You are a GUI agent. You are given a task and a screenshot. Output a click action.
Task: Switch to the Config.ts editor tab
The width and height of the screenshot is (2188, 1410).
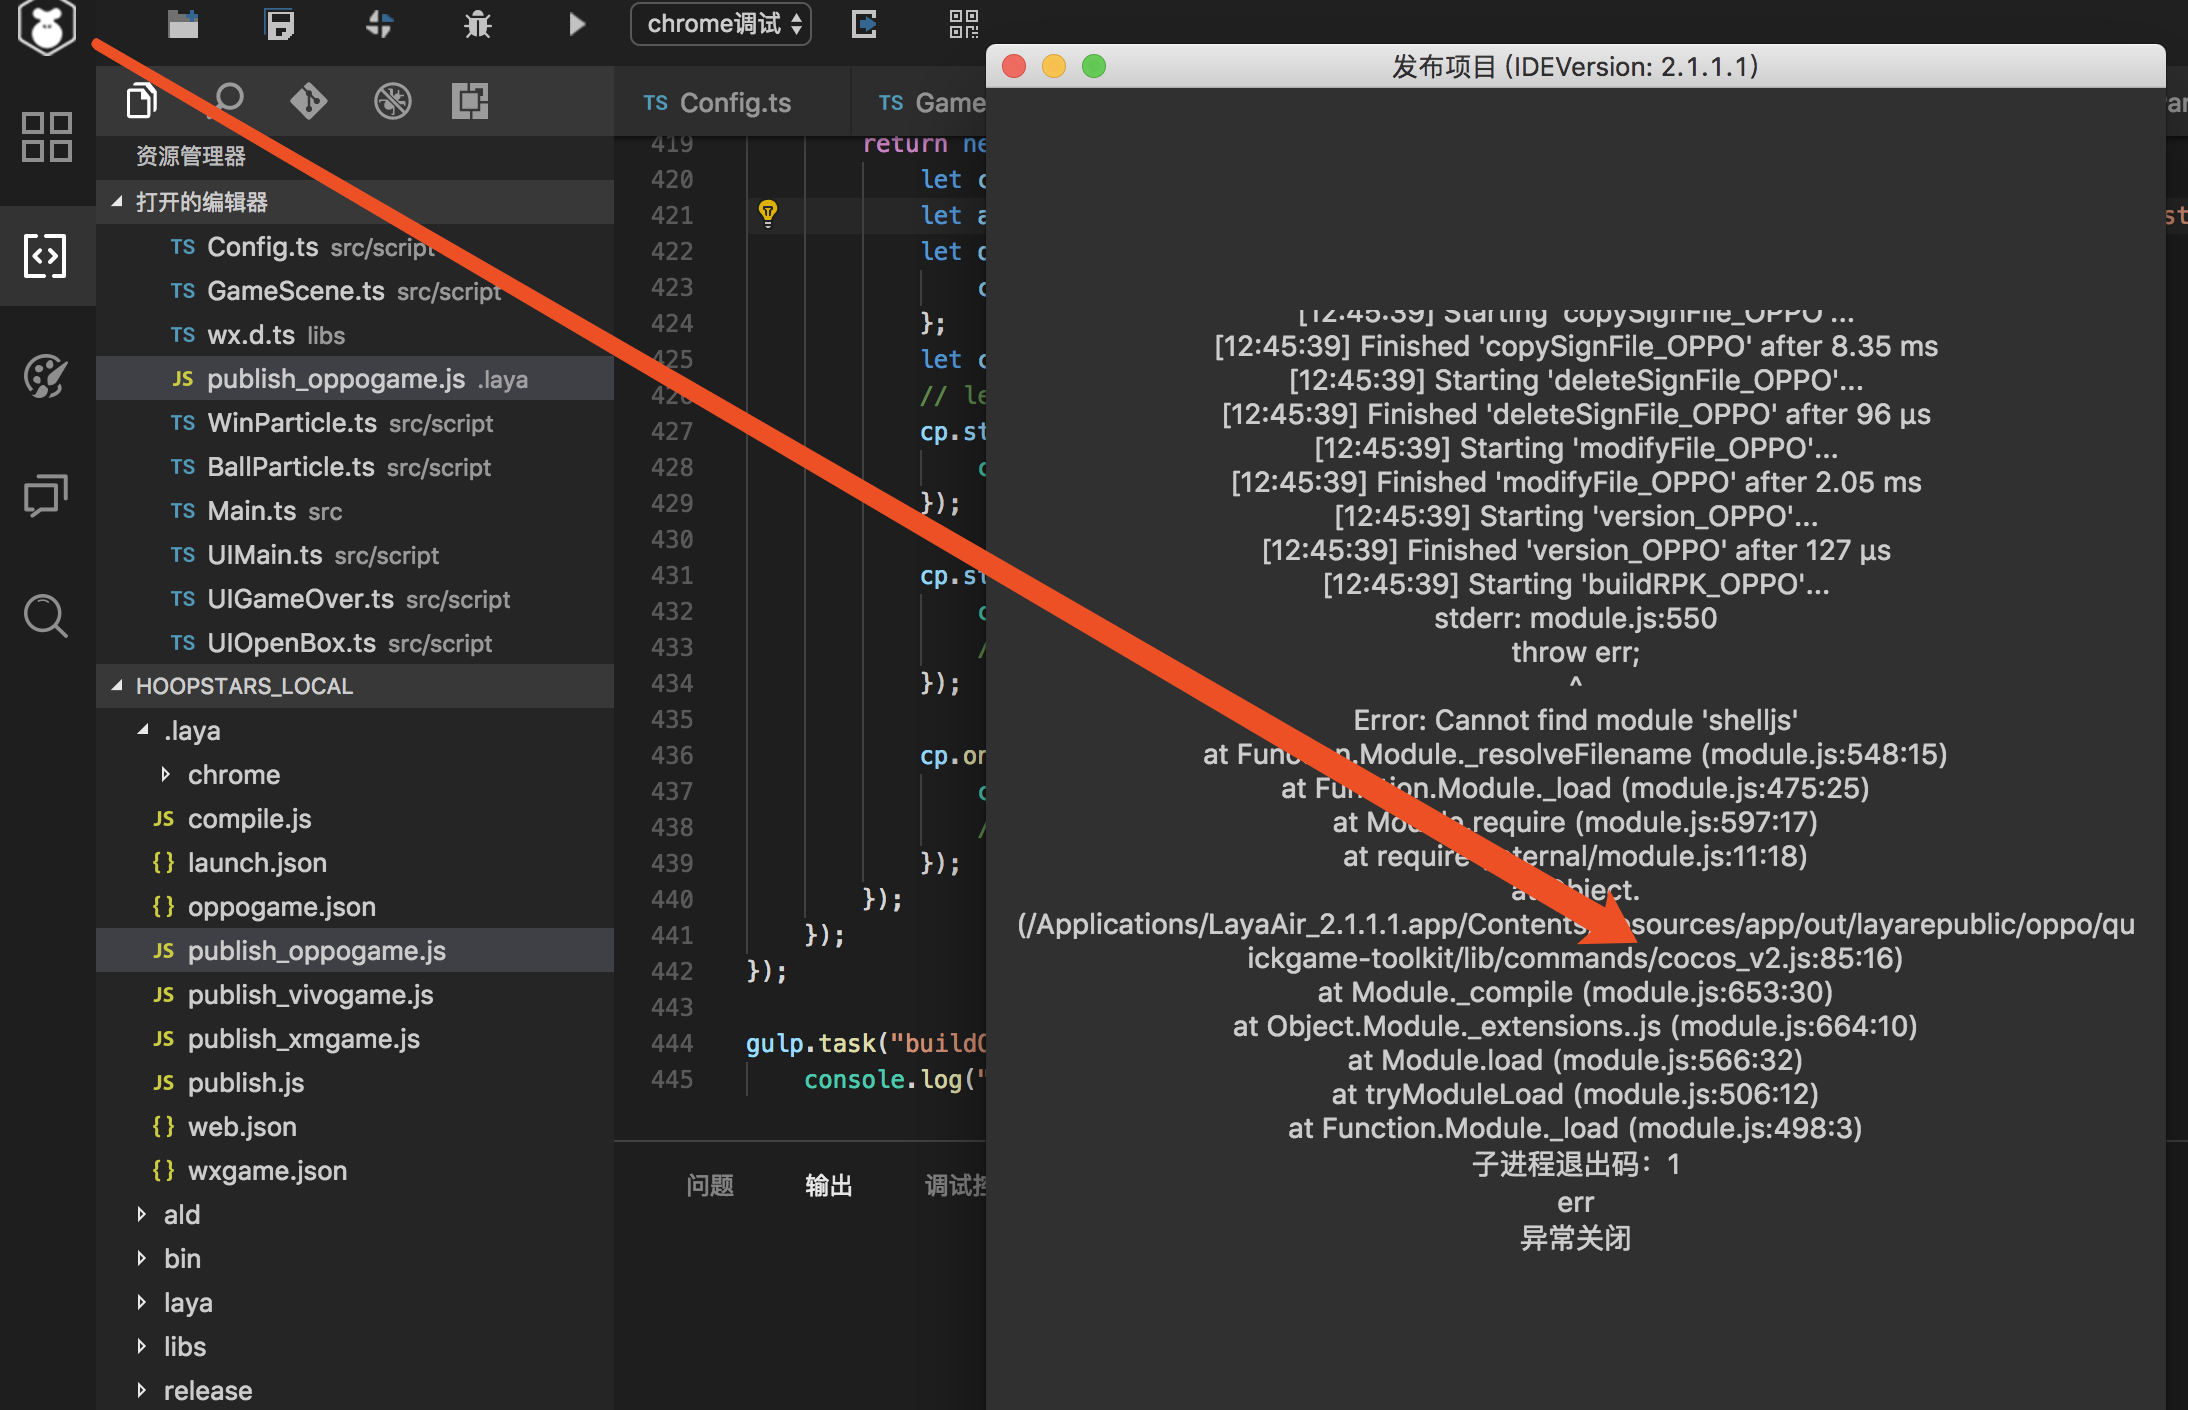click(x=734, y=103)
